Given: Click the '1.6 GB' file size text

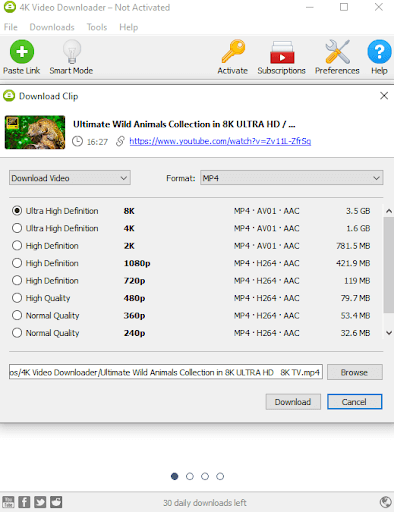Looking at the screenshot, I should pyautogui.click(x=358, y=228).
